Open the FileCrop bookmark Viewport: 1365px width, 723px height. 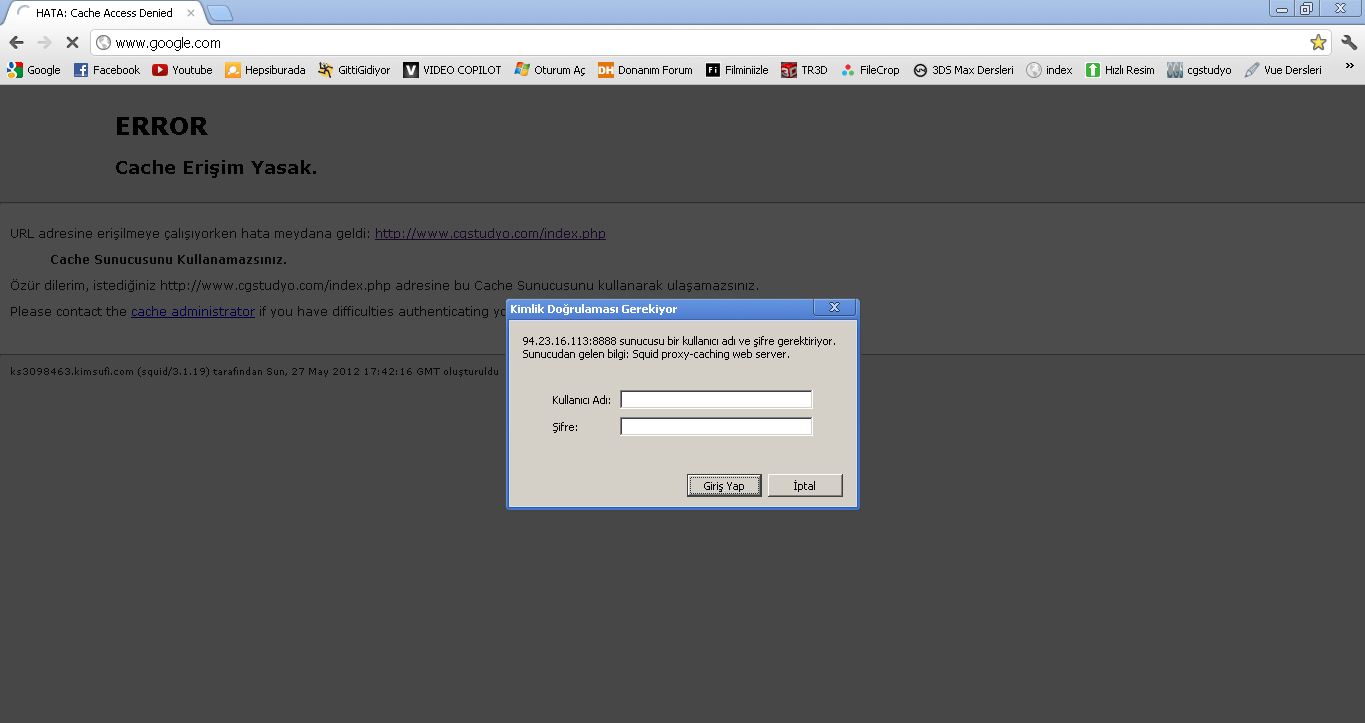coord(870,70)
